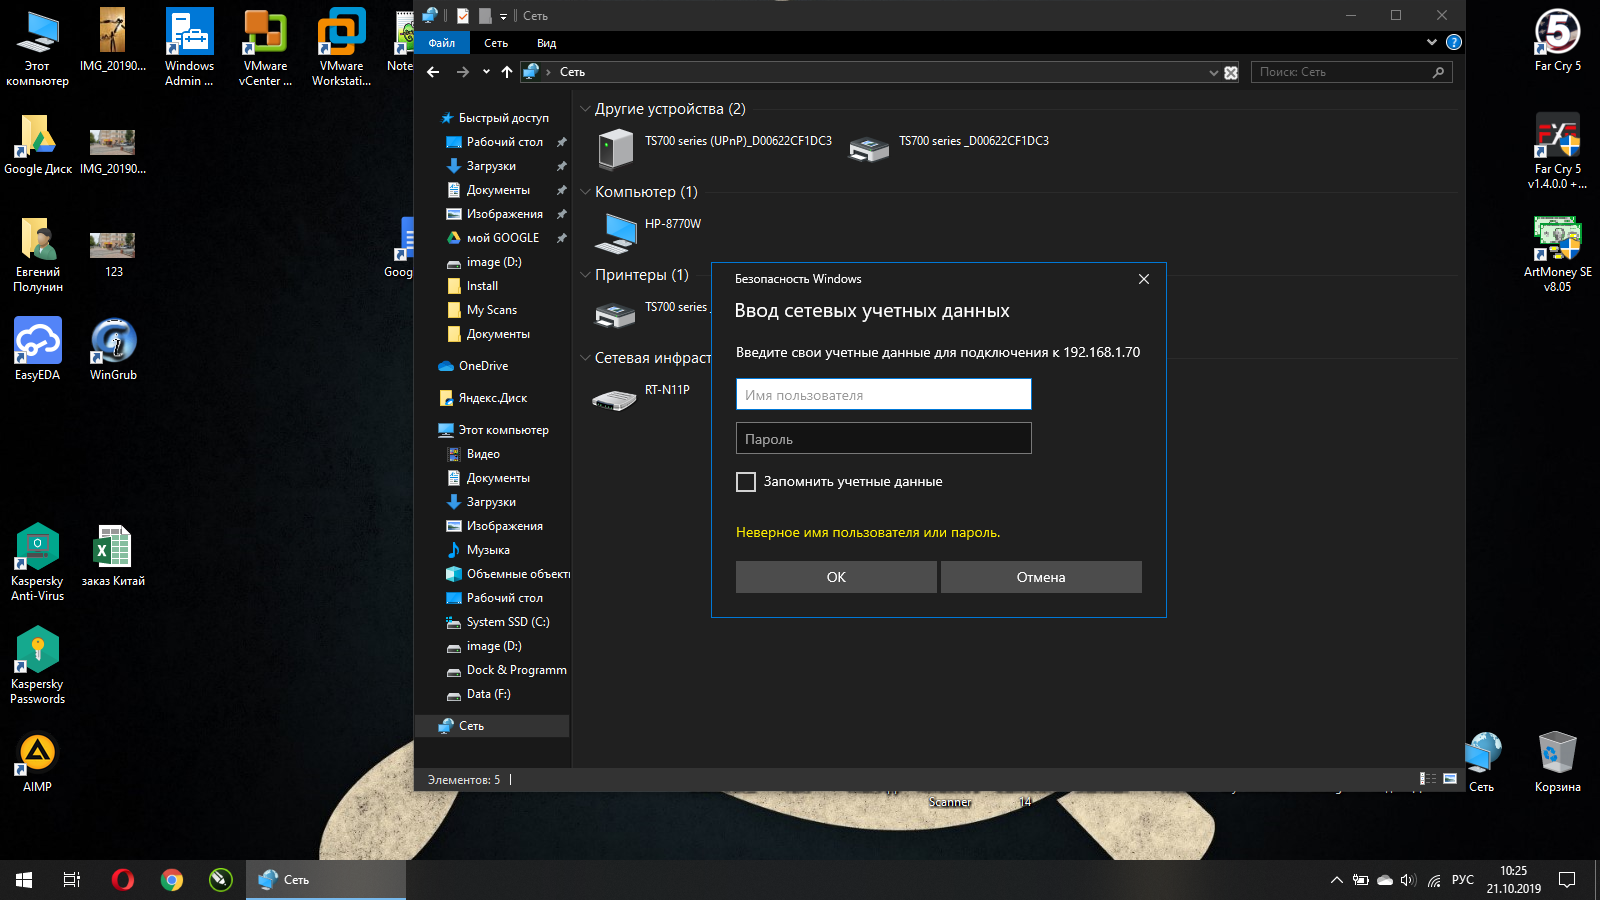The width and height of the screenshot is (1600, 900).
Task: Click the TS700 series UPnP device icon
Action: click(616, 149)
